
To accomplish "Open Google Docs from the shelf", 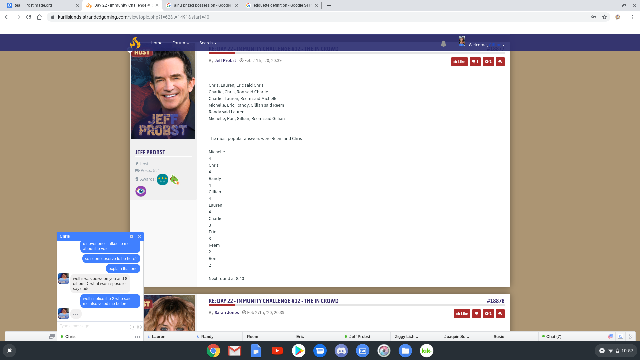I will pos(256,351).
